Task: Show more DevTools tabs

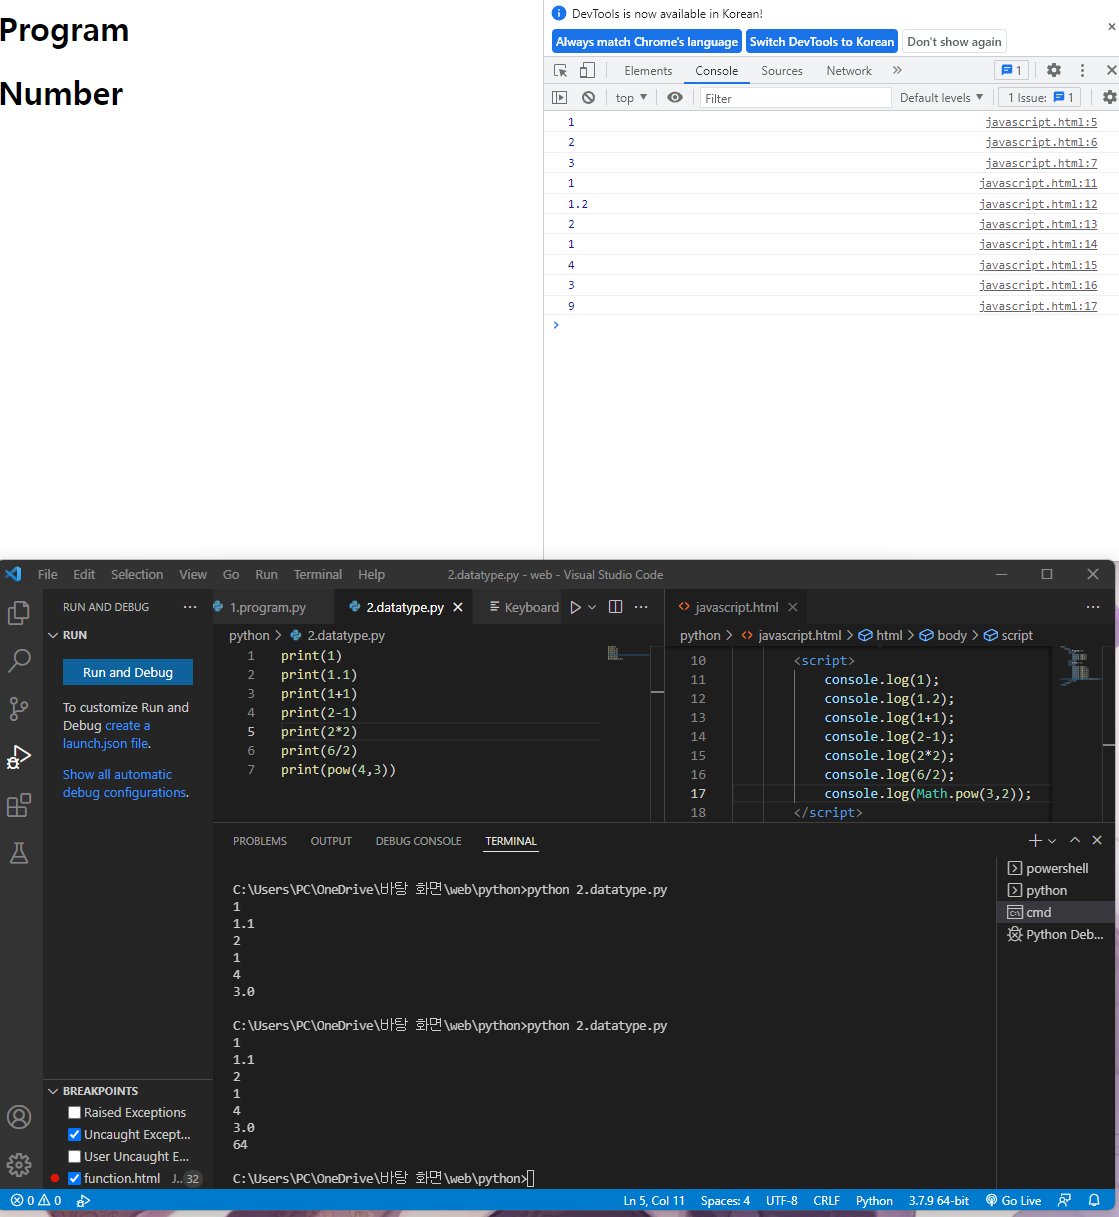Action: click(x=897, y=70)
